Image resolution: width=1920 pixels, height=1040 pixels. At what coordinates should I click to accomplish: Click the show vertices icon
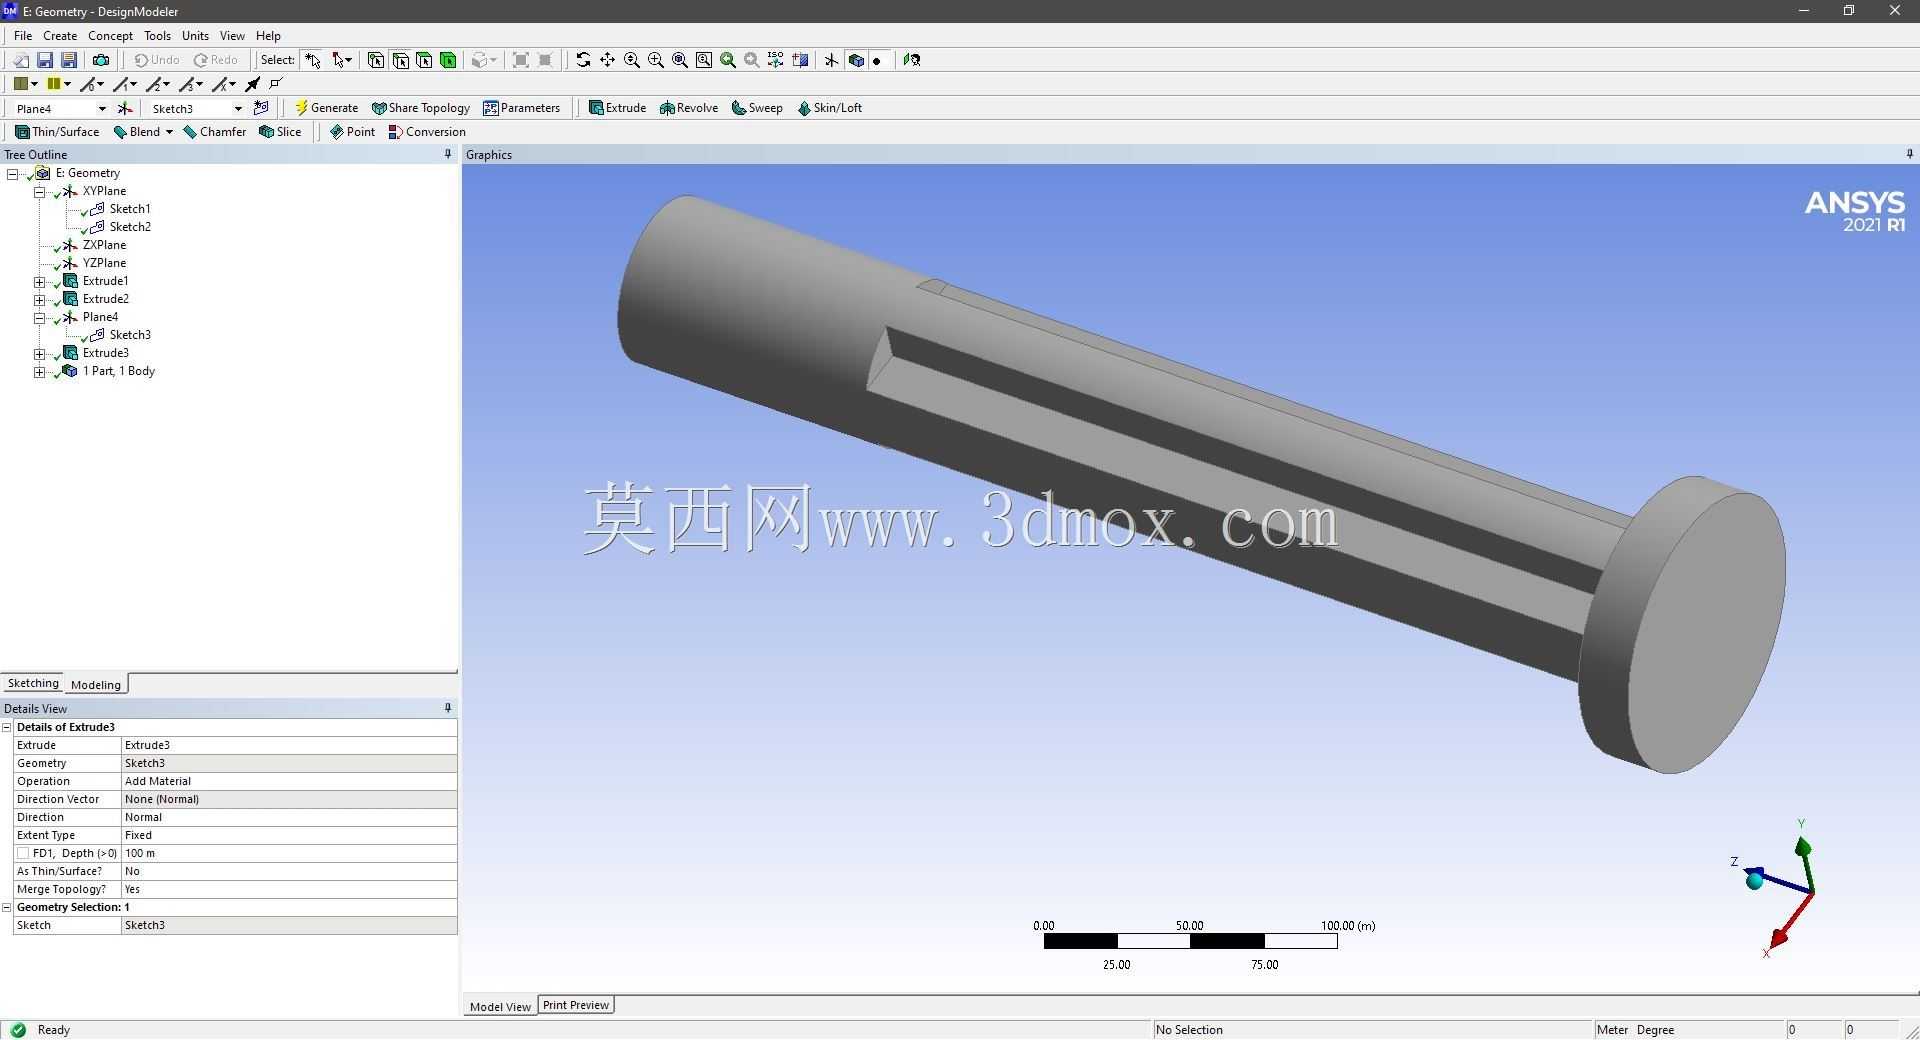click(277, 84)
